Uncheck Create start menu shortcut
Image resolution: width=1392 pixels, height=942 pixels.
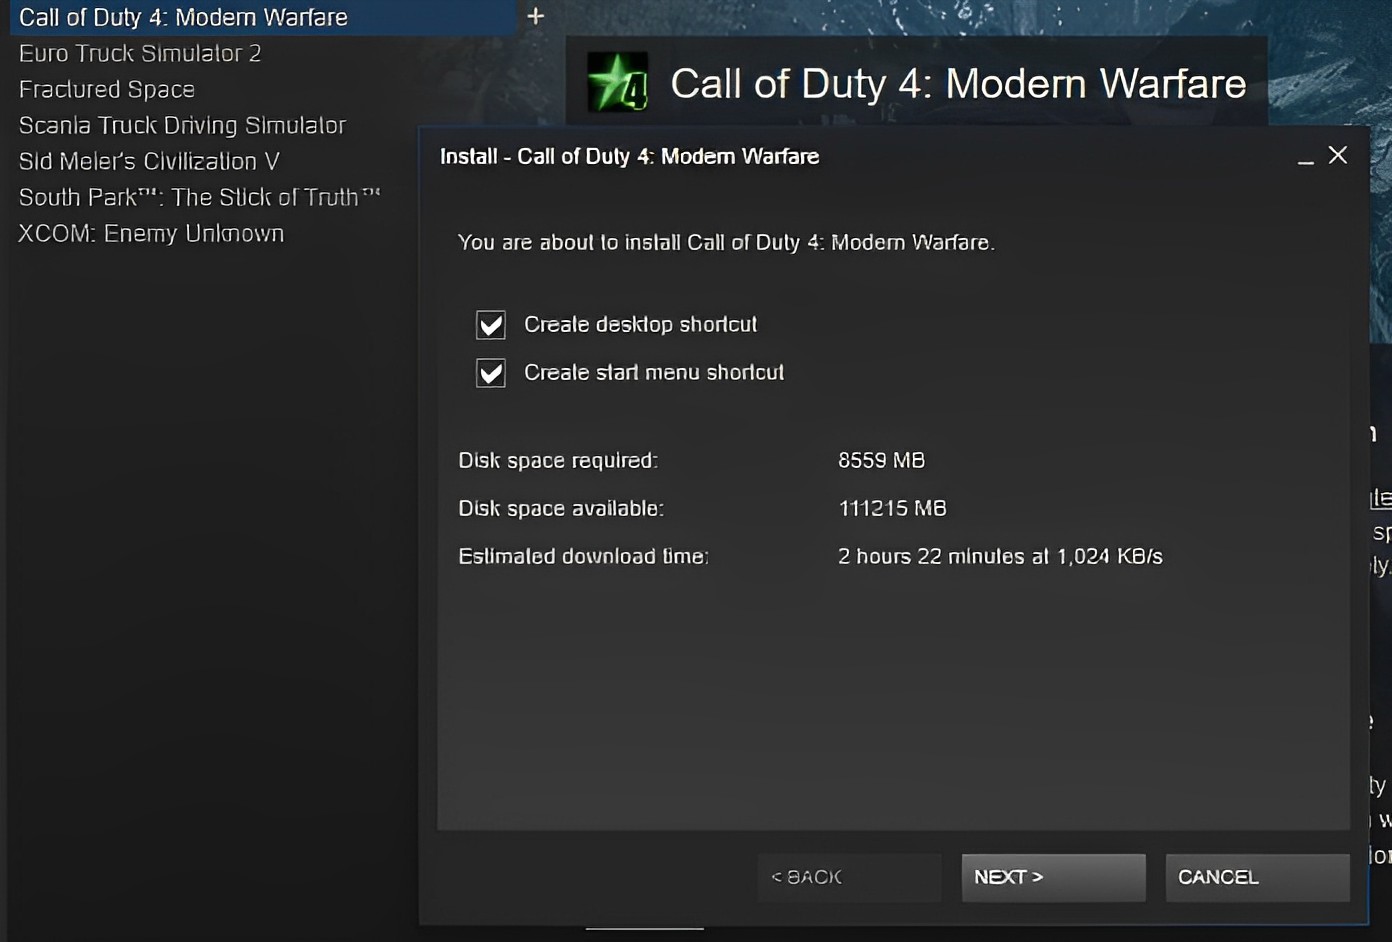[491, 373]
